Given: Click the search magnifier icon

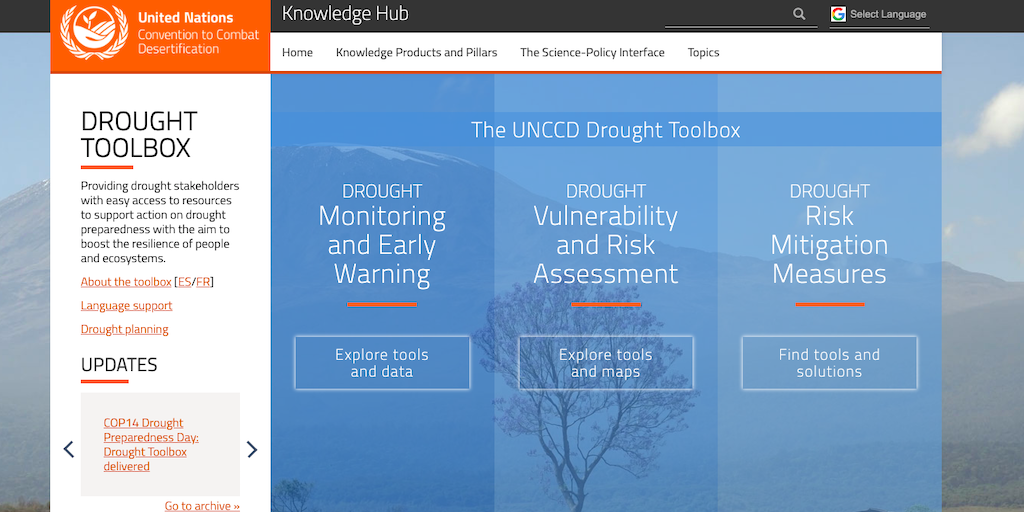Looking at the screenshot, I should 799,14.
